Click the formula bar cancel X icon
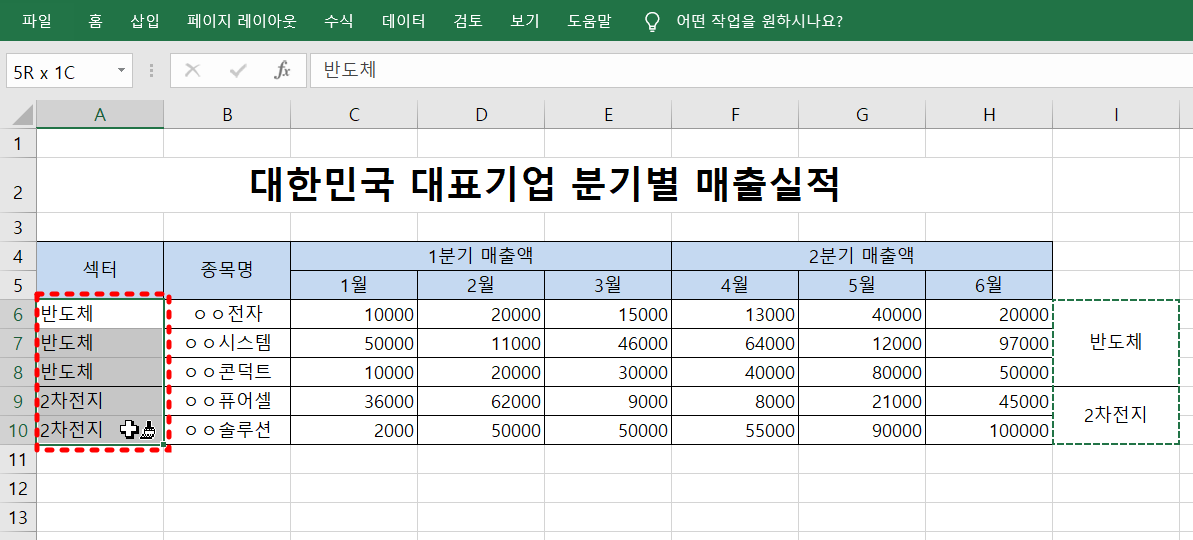The width and height of the screenshot is (1193, 540). click(192, 71)
